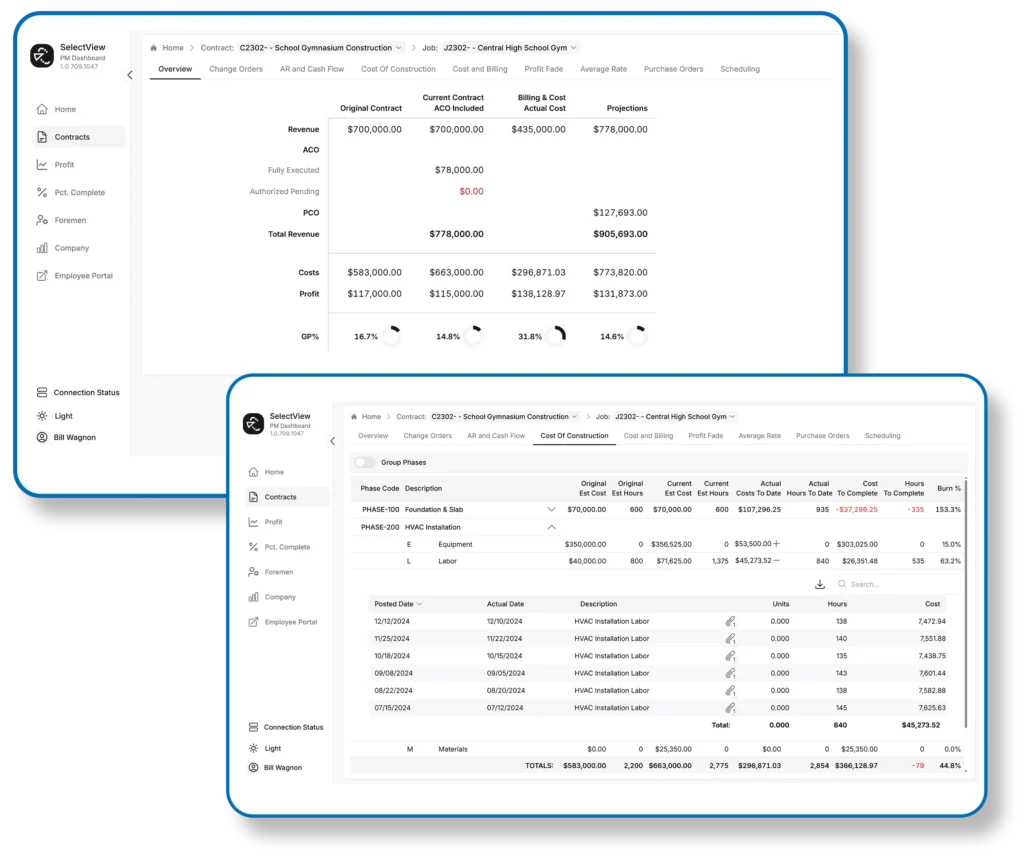Click the download icon above the cost table
Viewport: 1024px width, 866px height.
pyautogui.click(x=820, y=583)
